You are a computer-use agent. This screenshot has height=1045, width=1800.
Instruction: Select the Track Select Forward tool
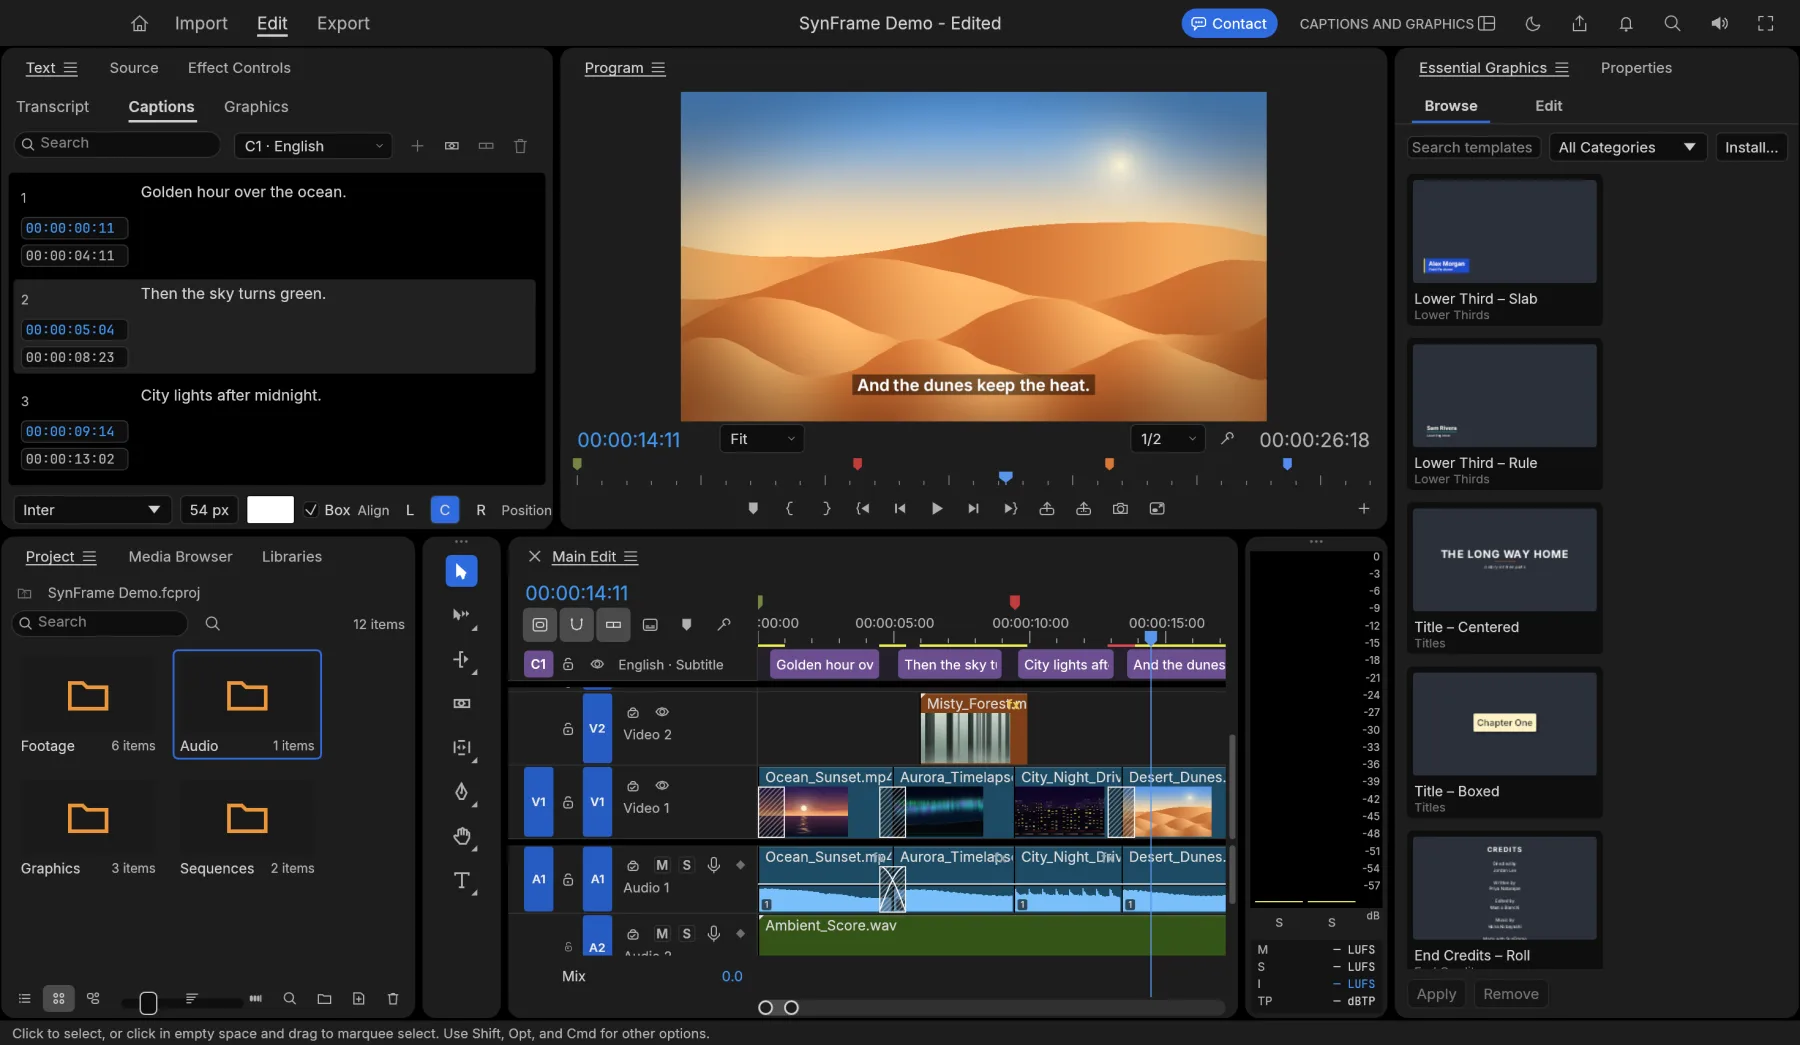tap(461, 616)
